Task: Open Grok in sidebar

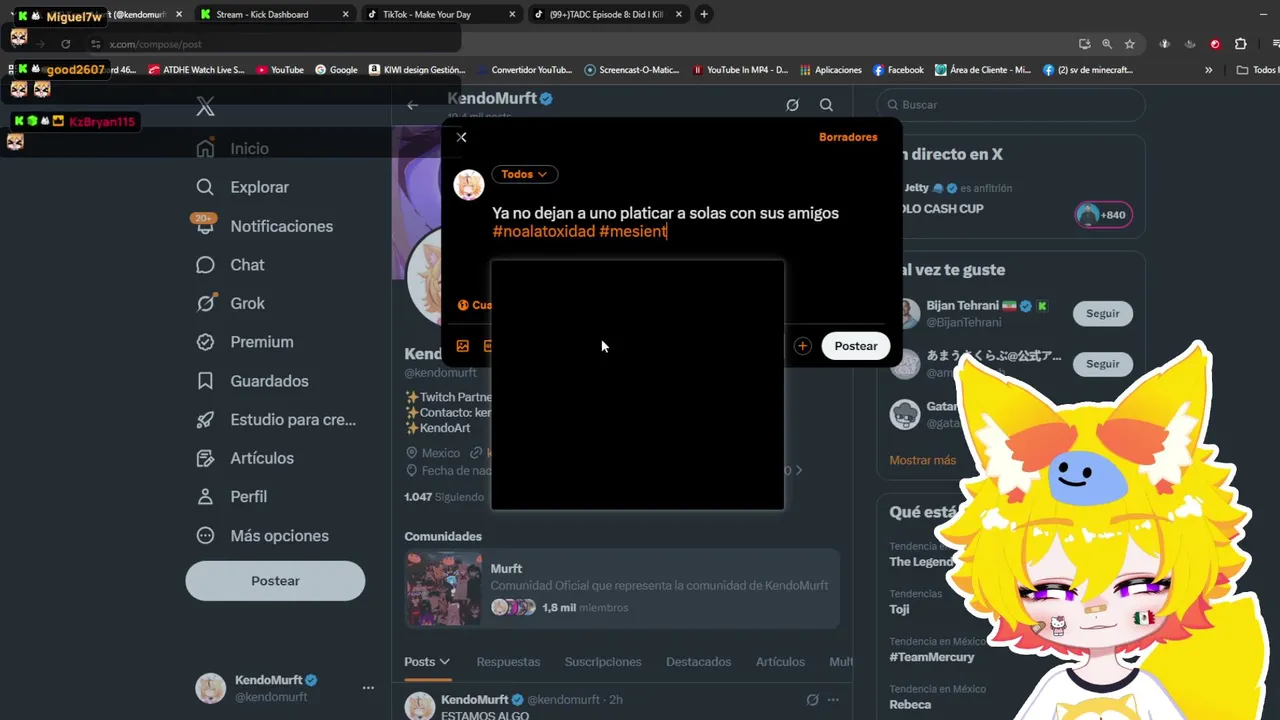Action: pyautogui.click(x=230, y=303)
